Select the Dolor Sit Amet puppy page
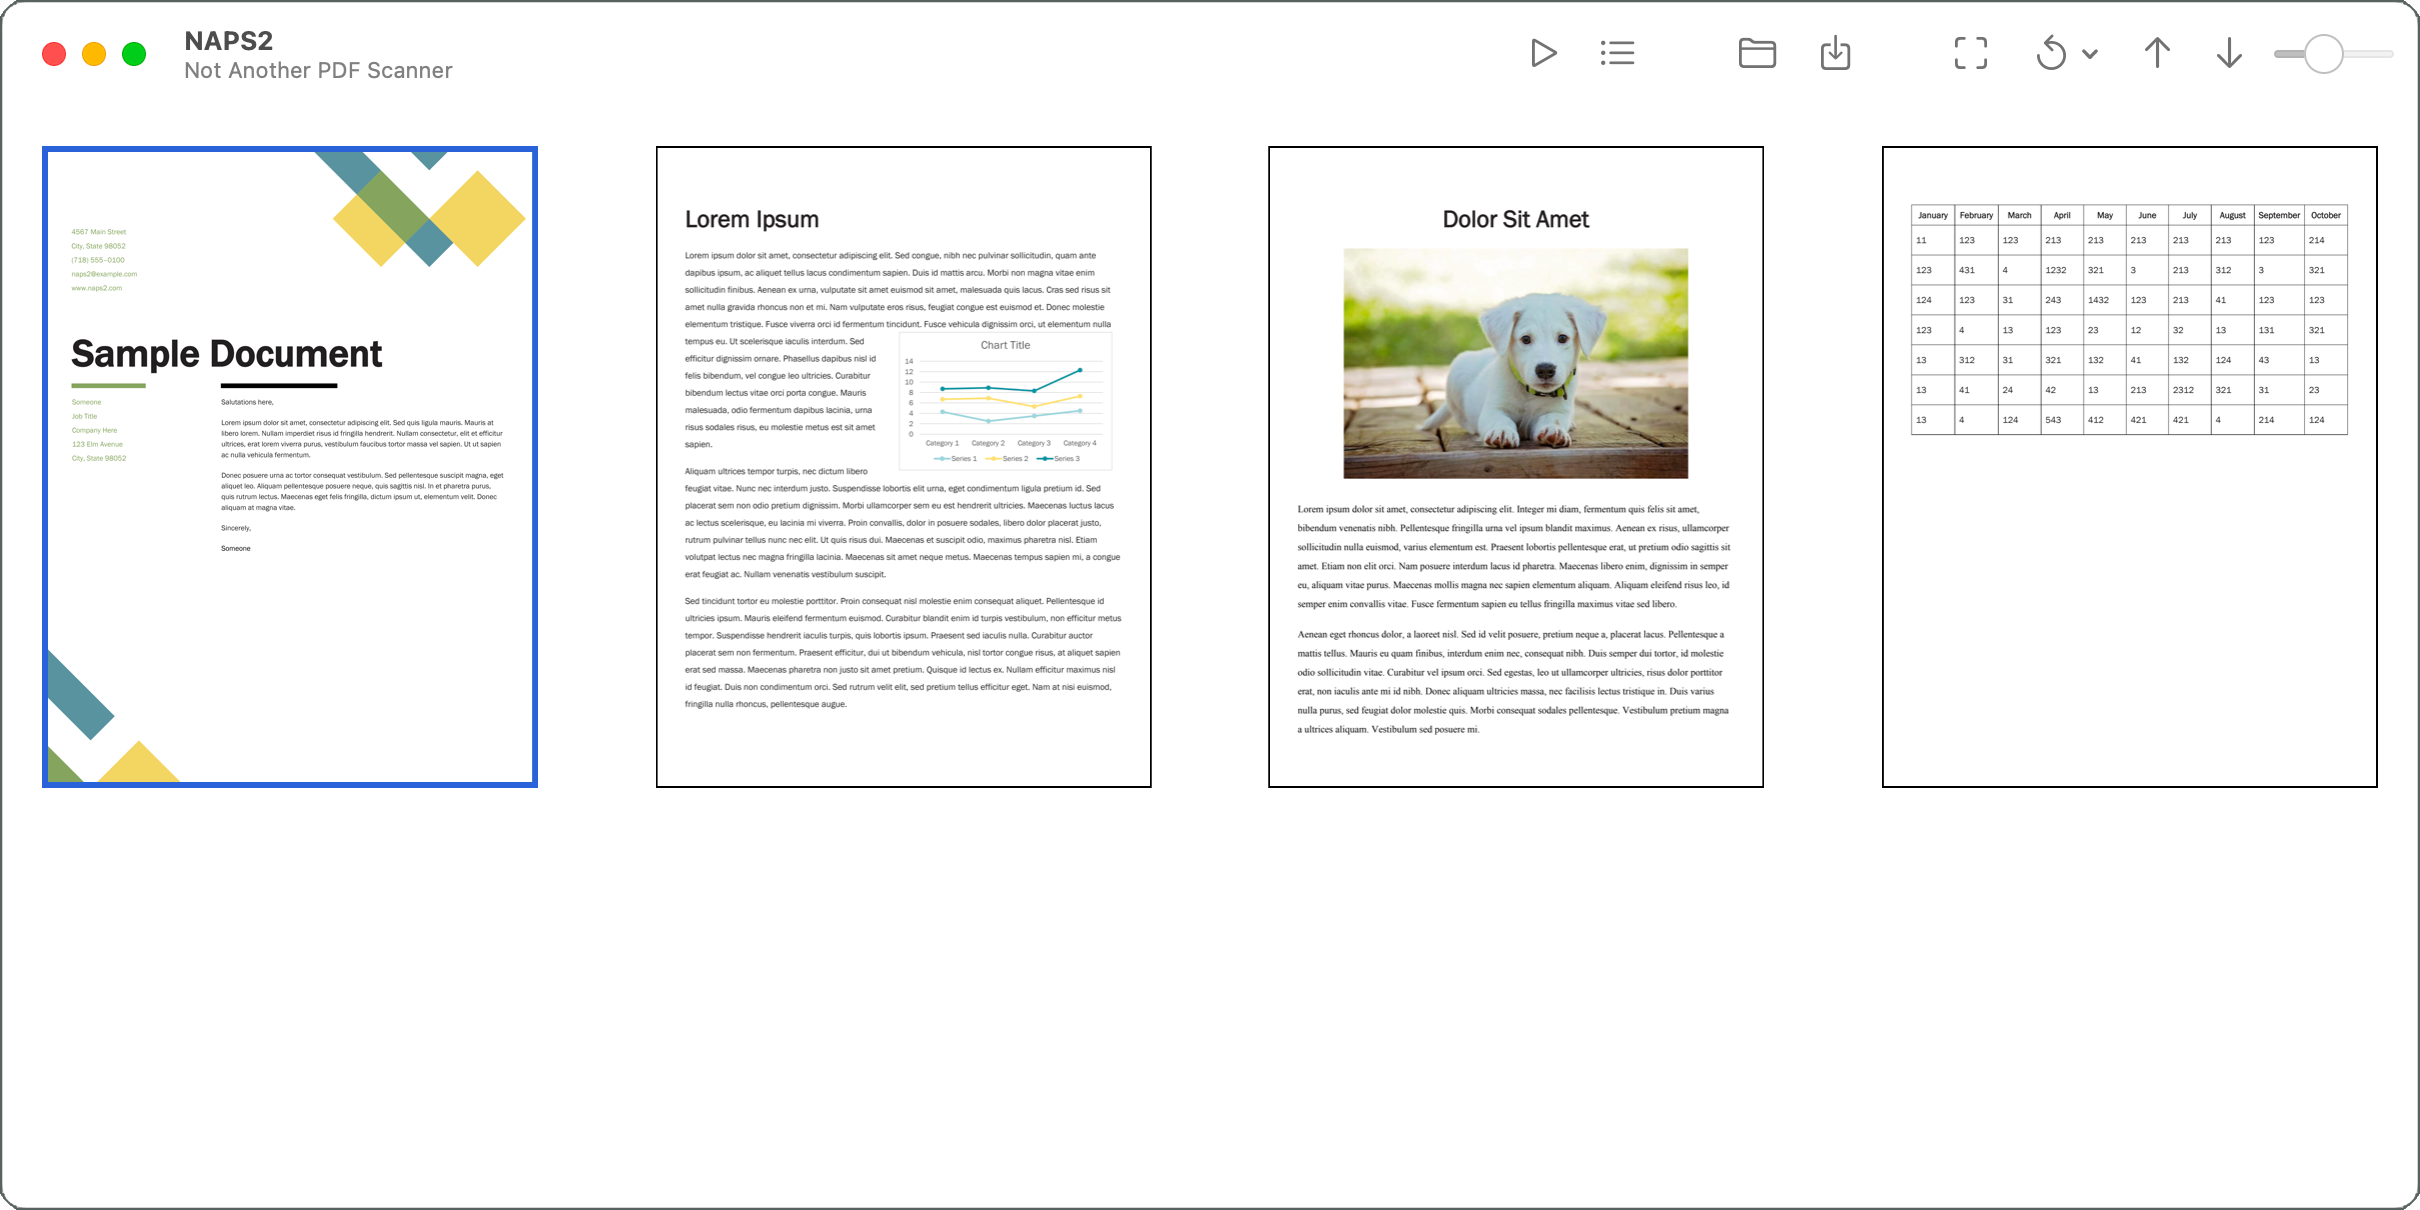The width and height of the screenshot is (2420, 1210). 1515,467
